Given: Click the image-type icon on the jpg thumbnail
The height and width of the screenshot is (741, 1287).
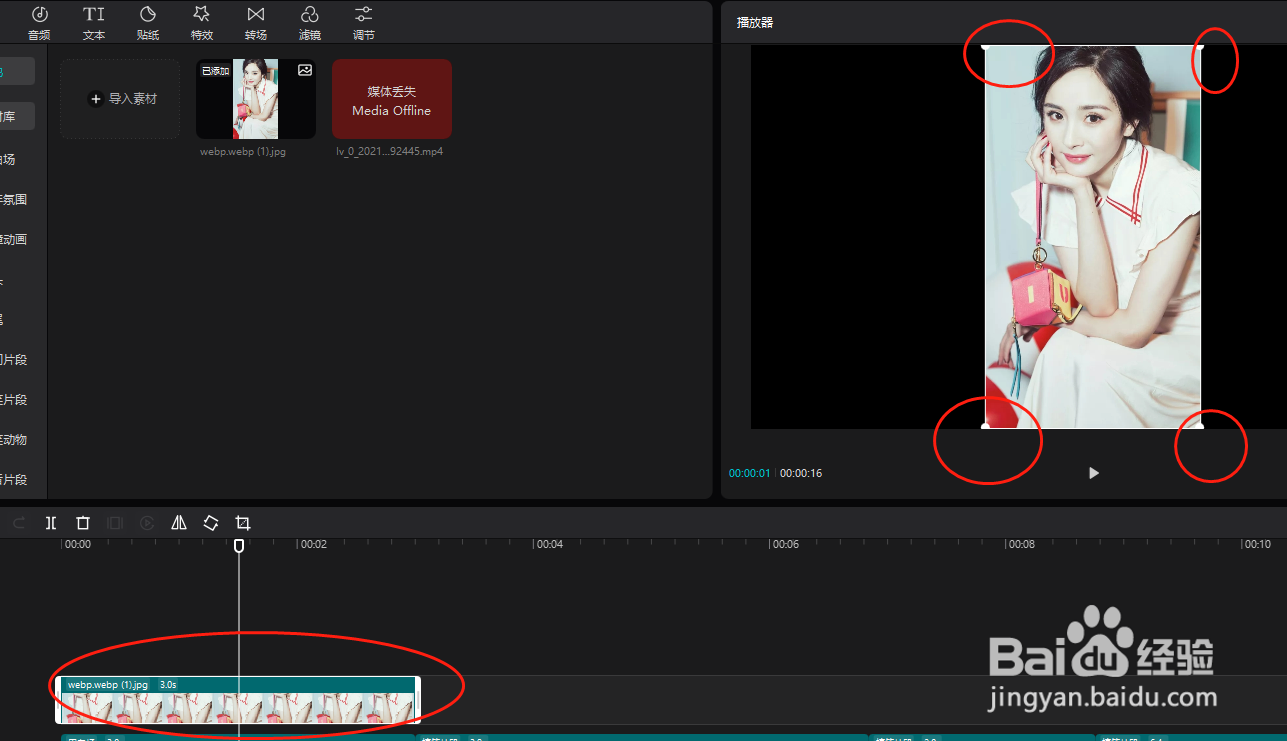Looking at the screenshot, I should point(305,71).
